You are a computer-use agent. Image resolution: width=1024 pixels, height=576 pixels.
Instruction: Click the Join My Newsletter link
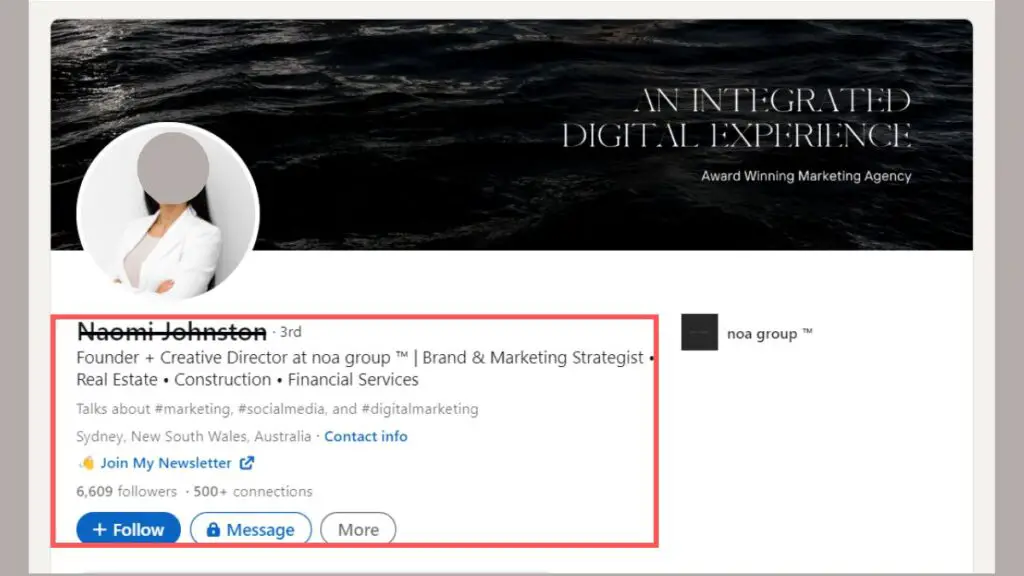click(x=166, y=463)
